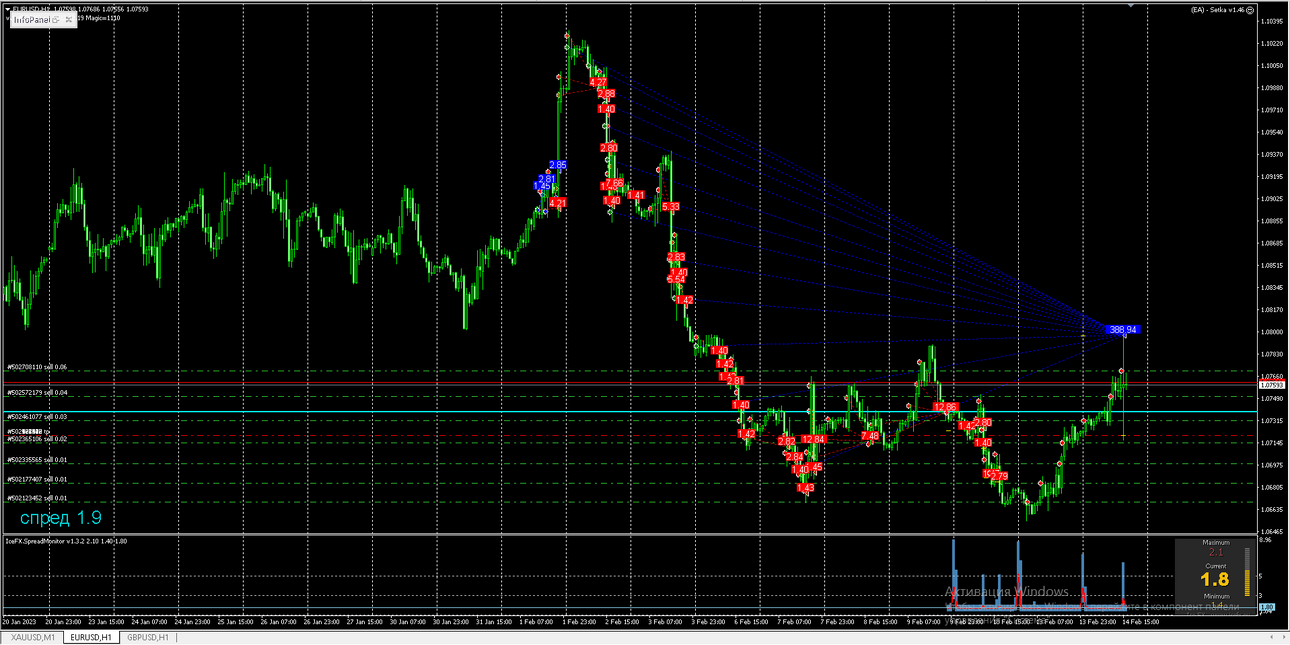The width and height of the screenshot is (1290, 645).
Task: Click the right tab-scroll arrow
Action: click(1283, 637)
